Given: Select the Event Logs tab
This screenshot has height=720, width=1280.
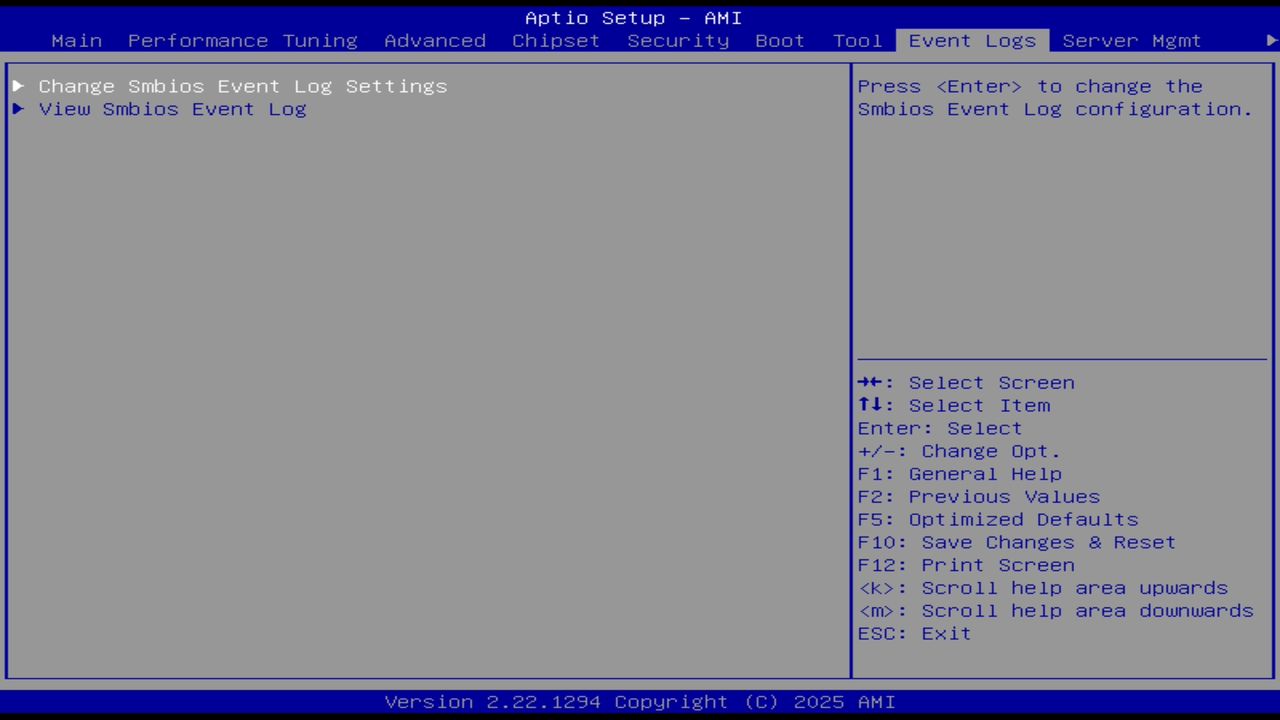Looking at the screenshot, I should pyautogui.click(x=971, y=40).
